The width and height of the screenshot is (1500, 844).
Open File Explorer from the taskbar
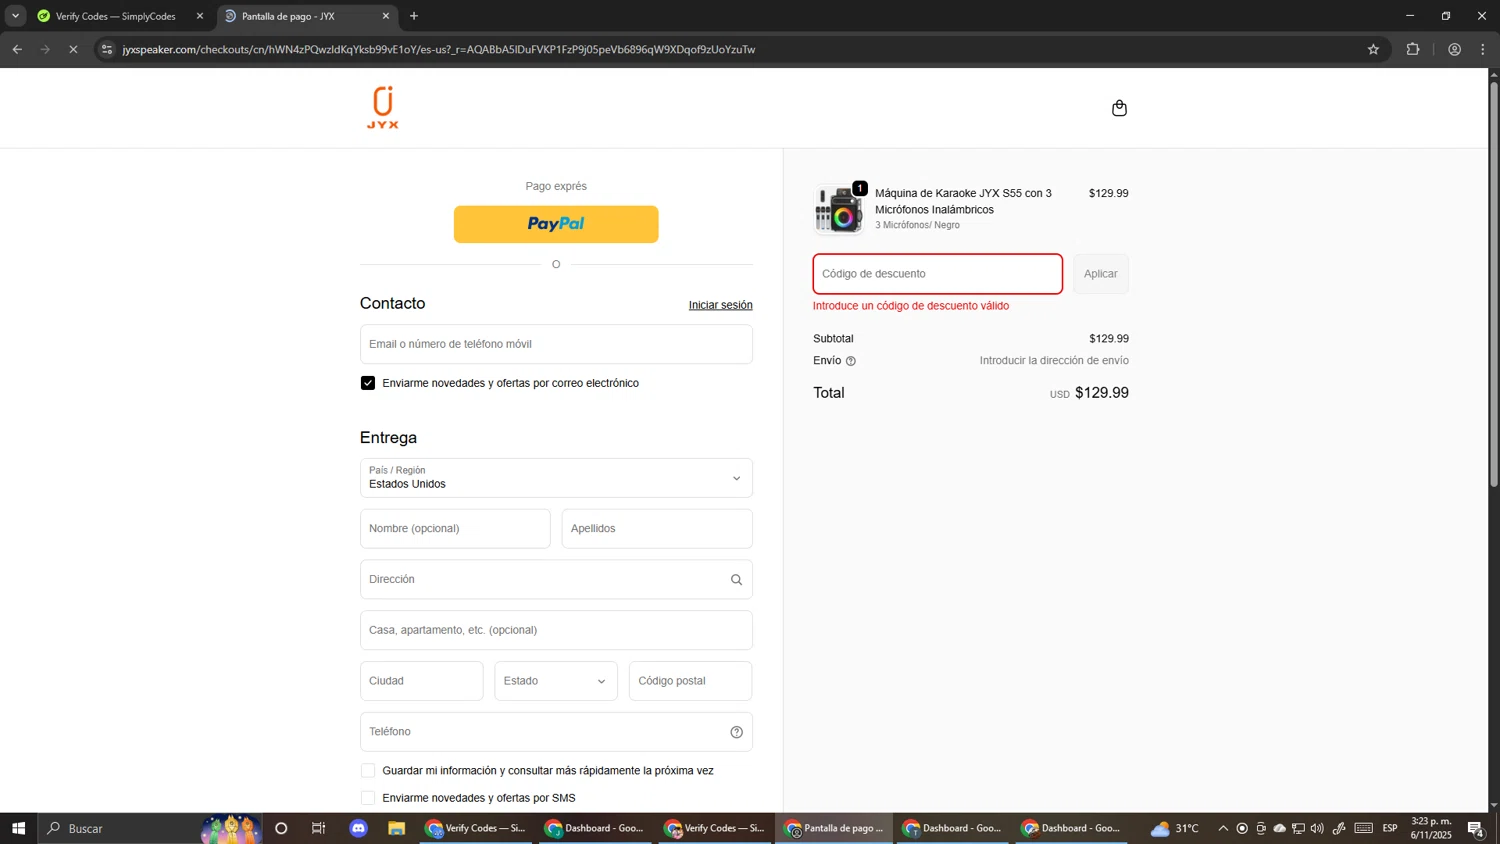click(397, 828)
